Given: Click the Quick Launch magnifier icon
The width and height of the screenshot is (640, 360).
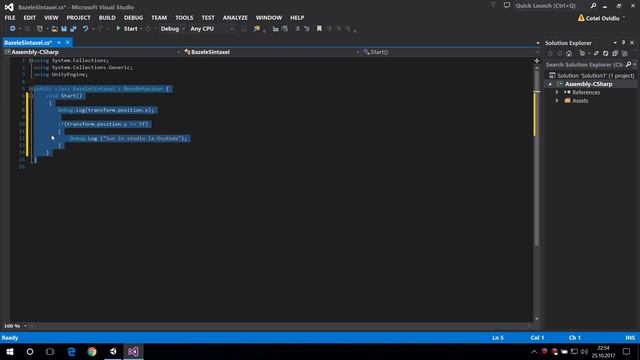Looking at the screenshot, I should 593,6.
